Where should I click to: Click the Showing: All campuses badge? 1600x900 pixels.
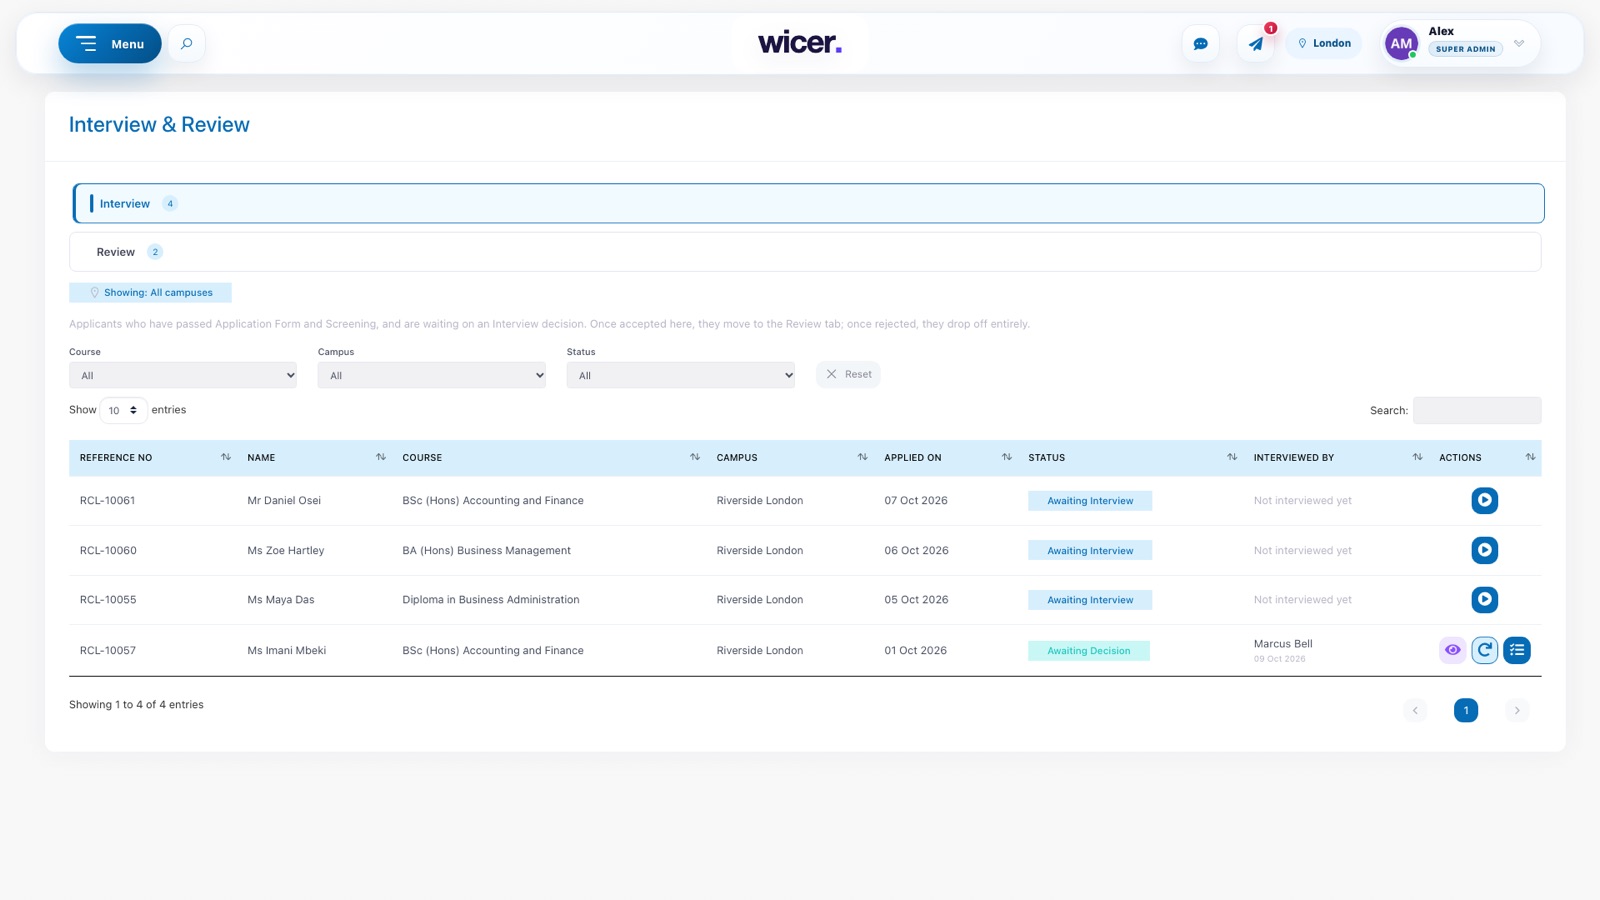[x=150, y=293]
